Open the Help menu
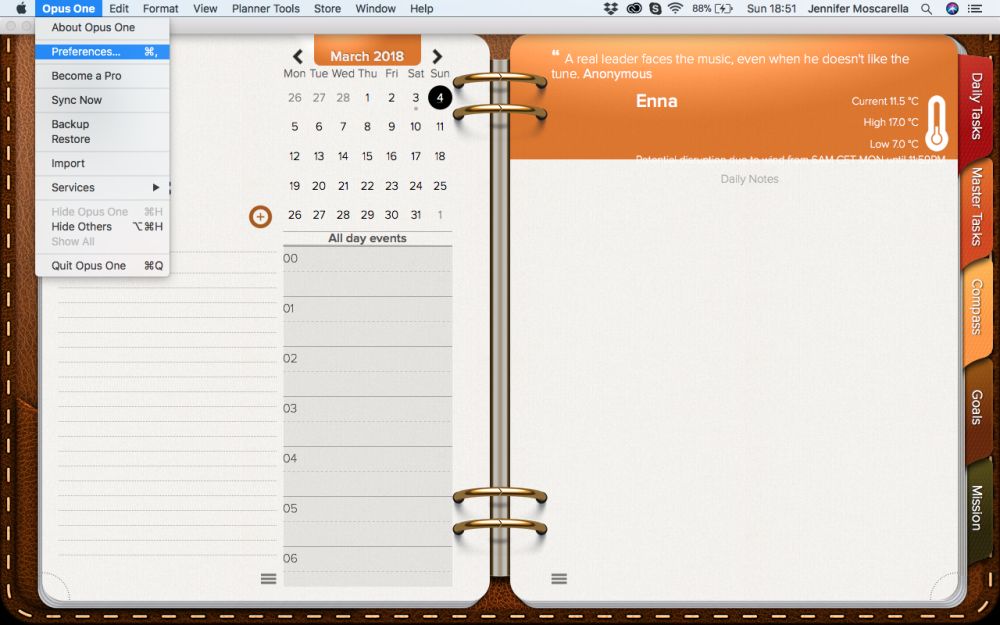1000x625 pixels. [x=422, y=8]
